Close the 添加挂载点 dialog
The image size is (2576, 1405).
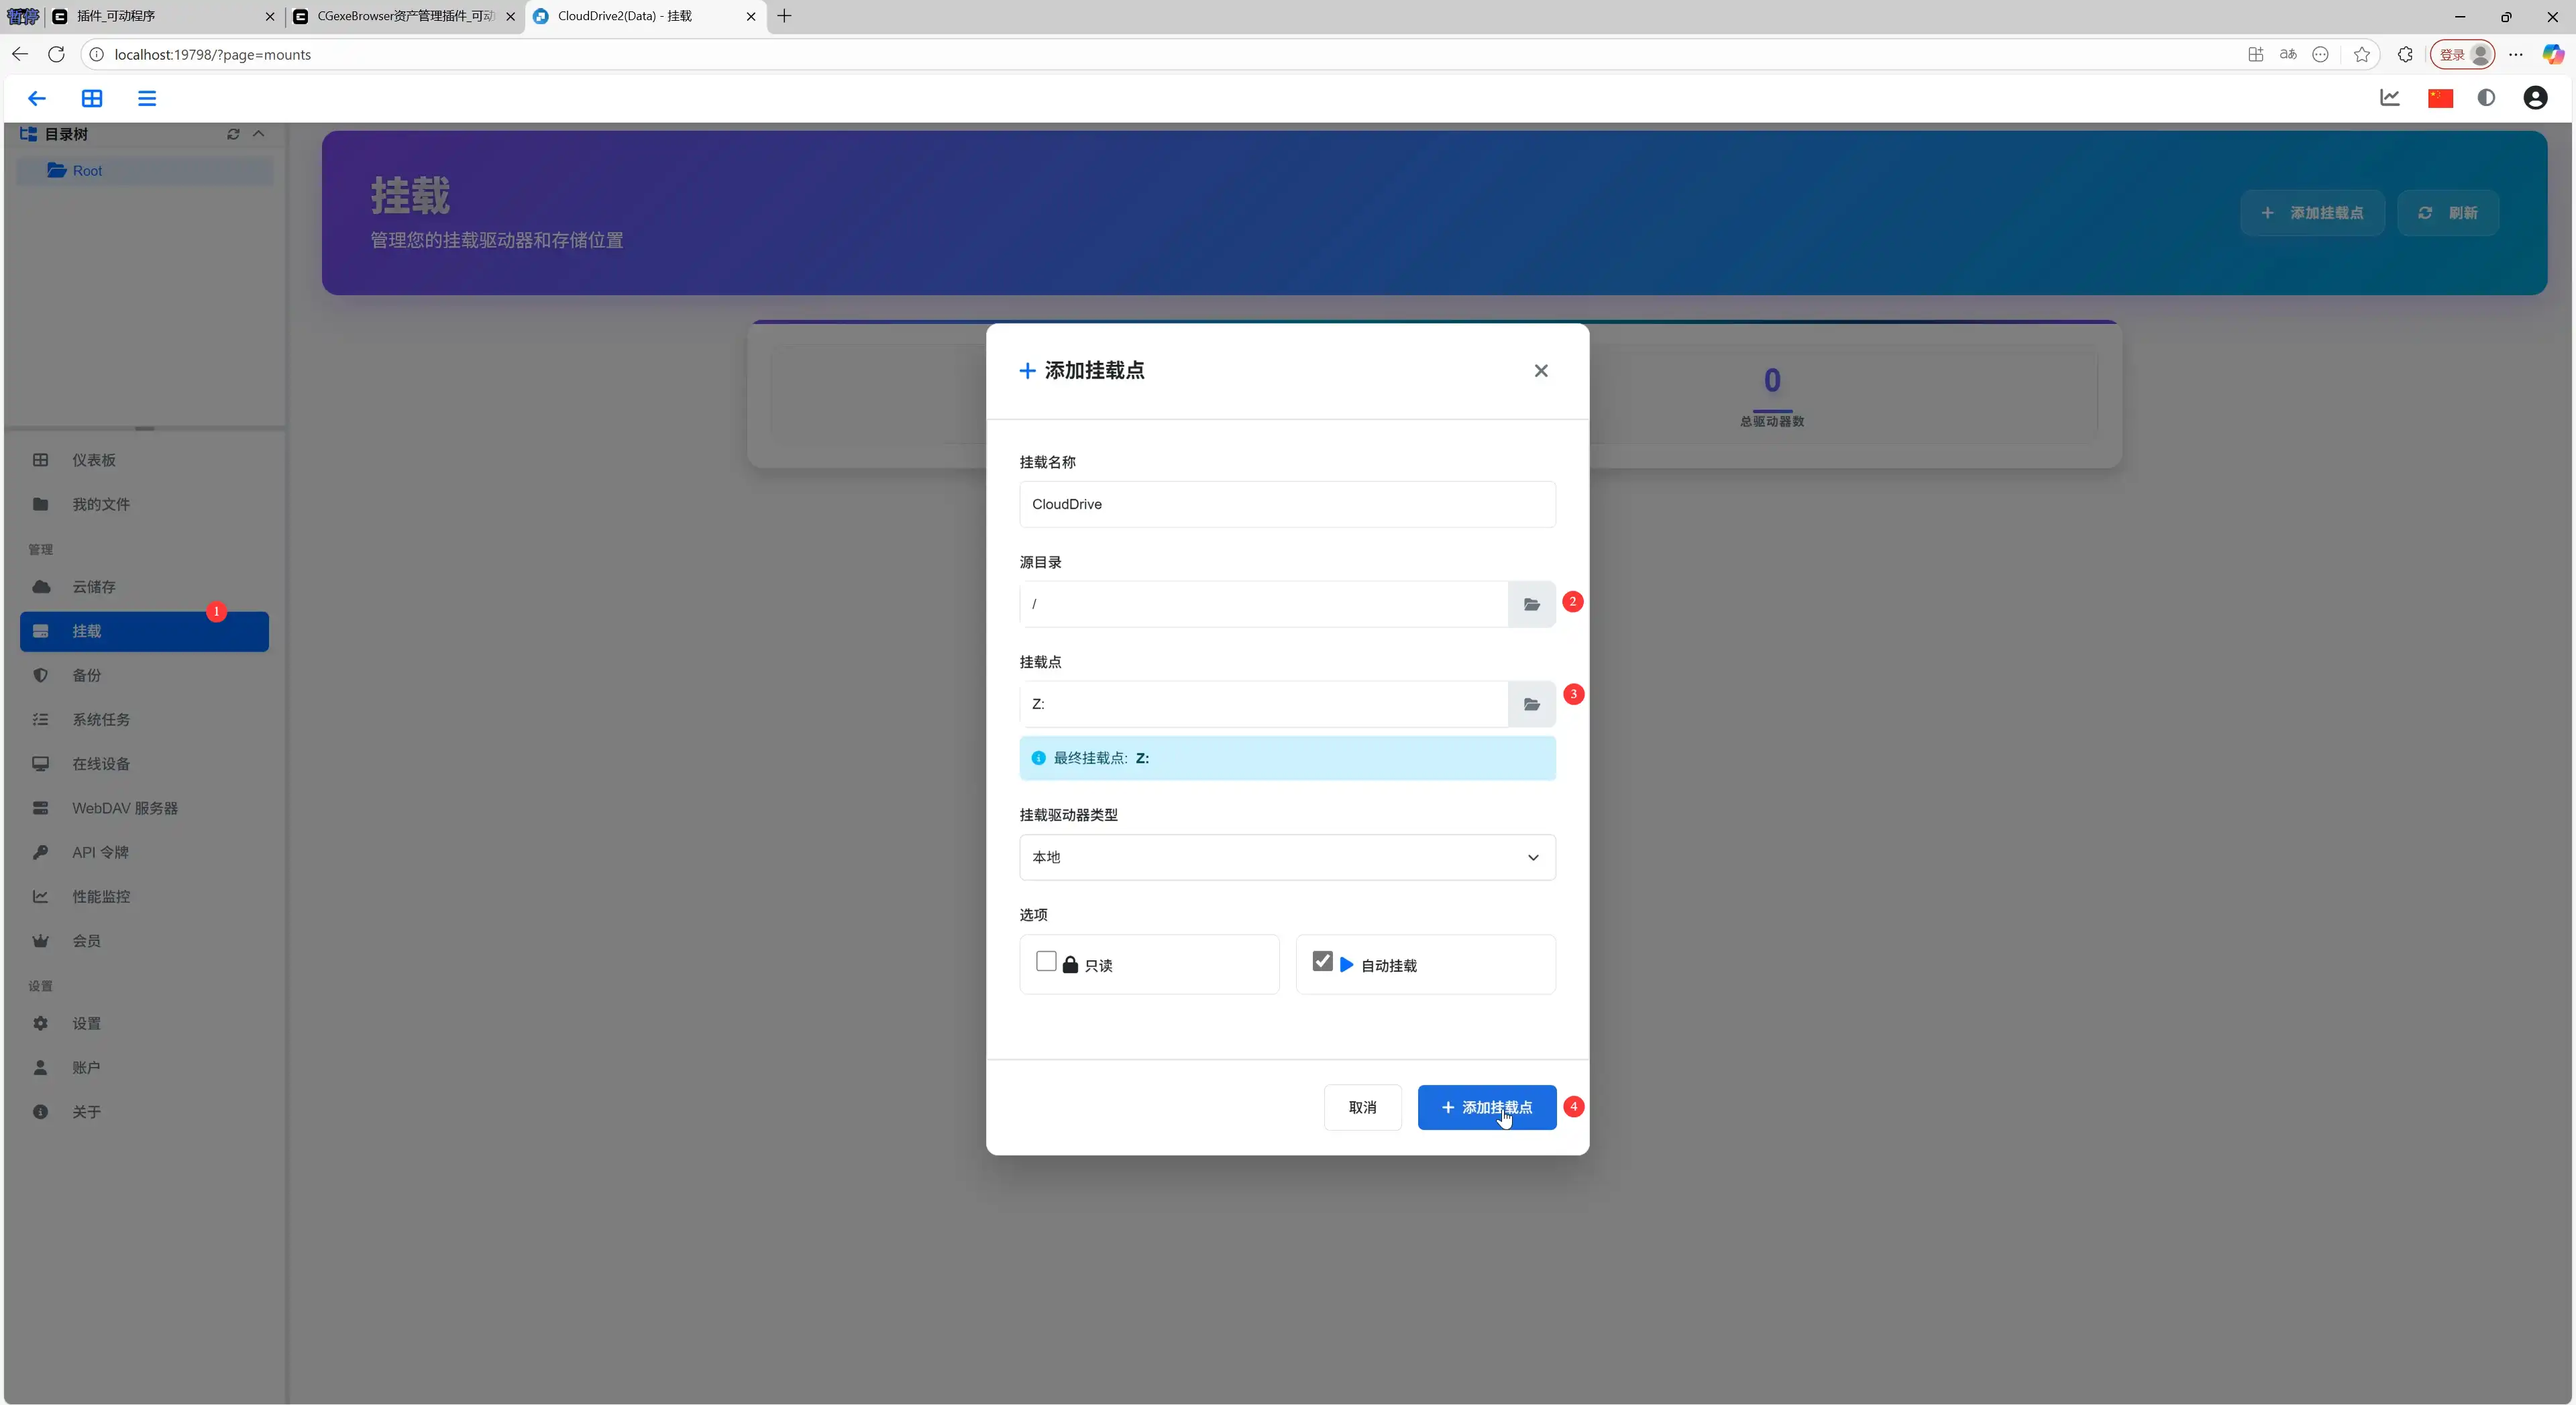1540,370
